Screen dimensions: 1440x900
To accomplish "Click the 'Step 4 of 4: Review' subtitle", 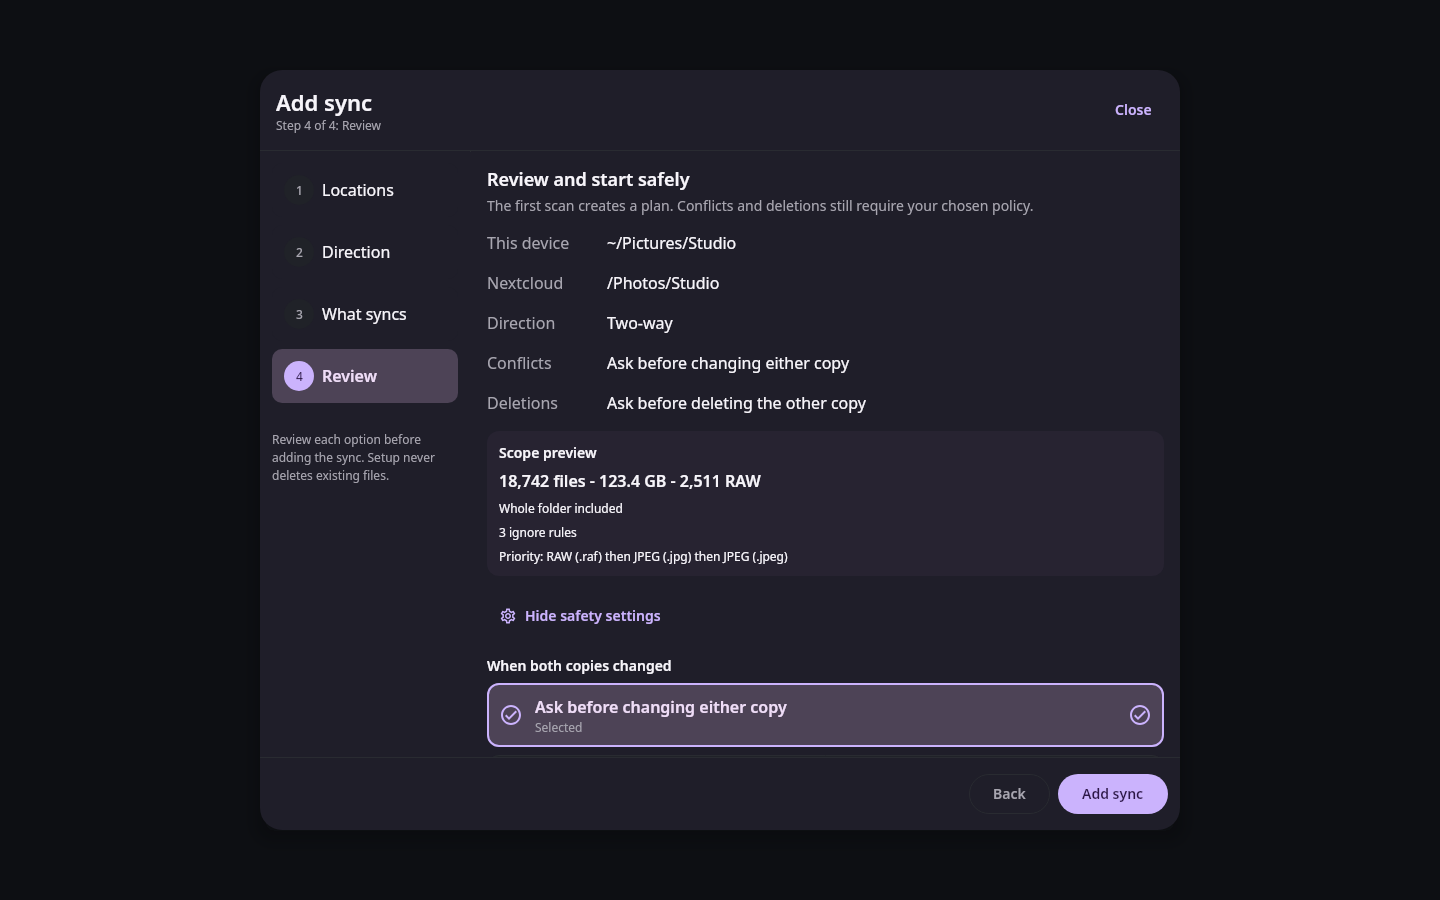I will [x=328, y=126].
